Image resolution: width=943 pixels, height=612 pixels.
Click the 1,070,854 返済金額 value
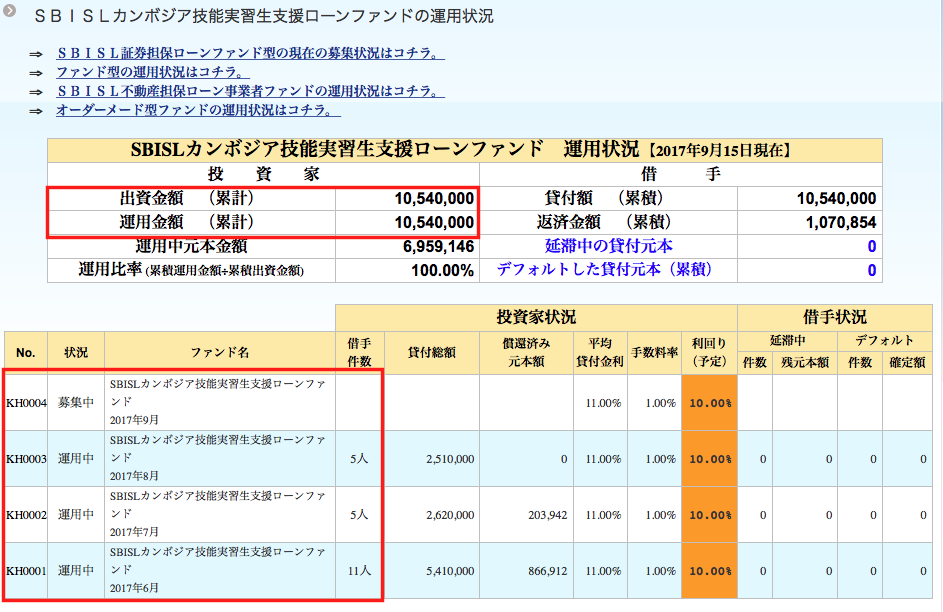pos(841,222)
